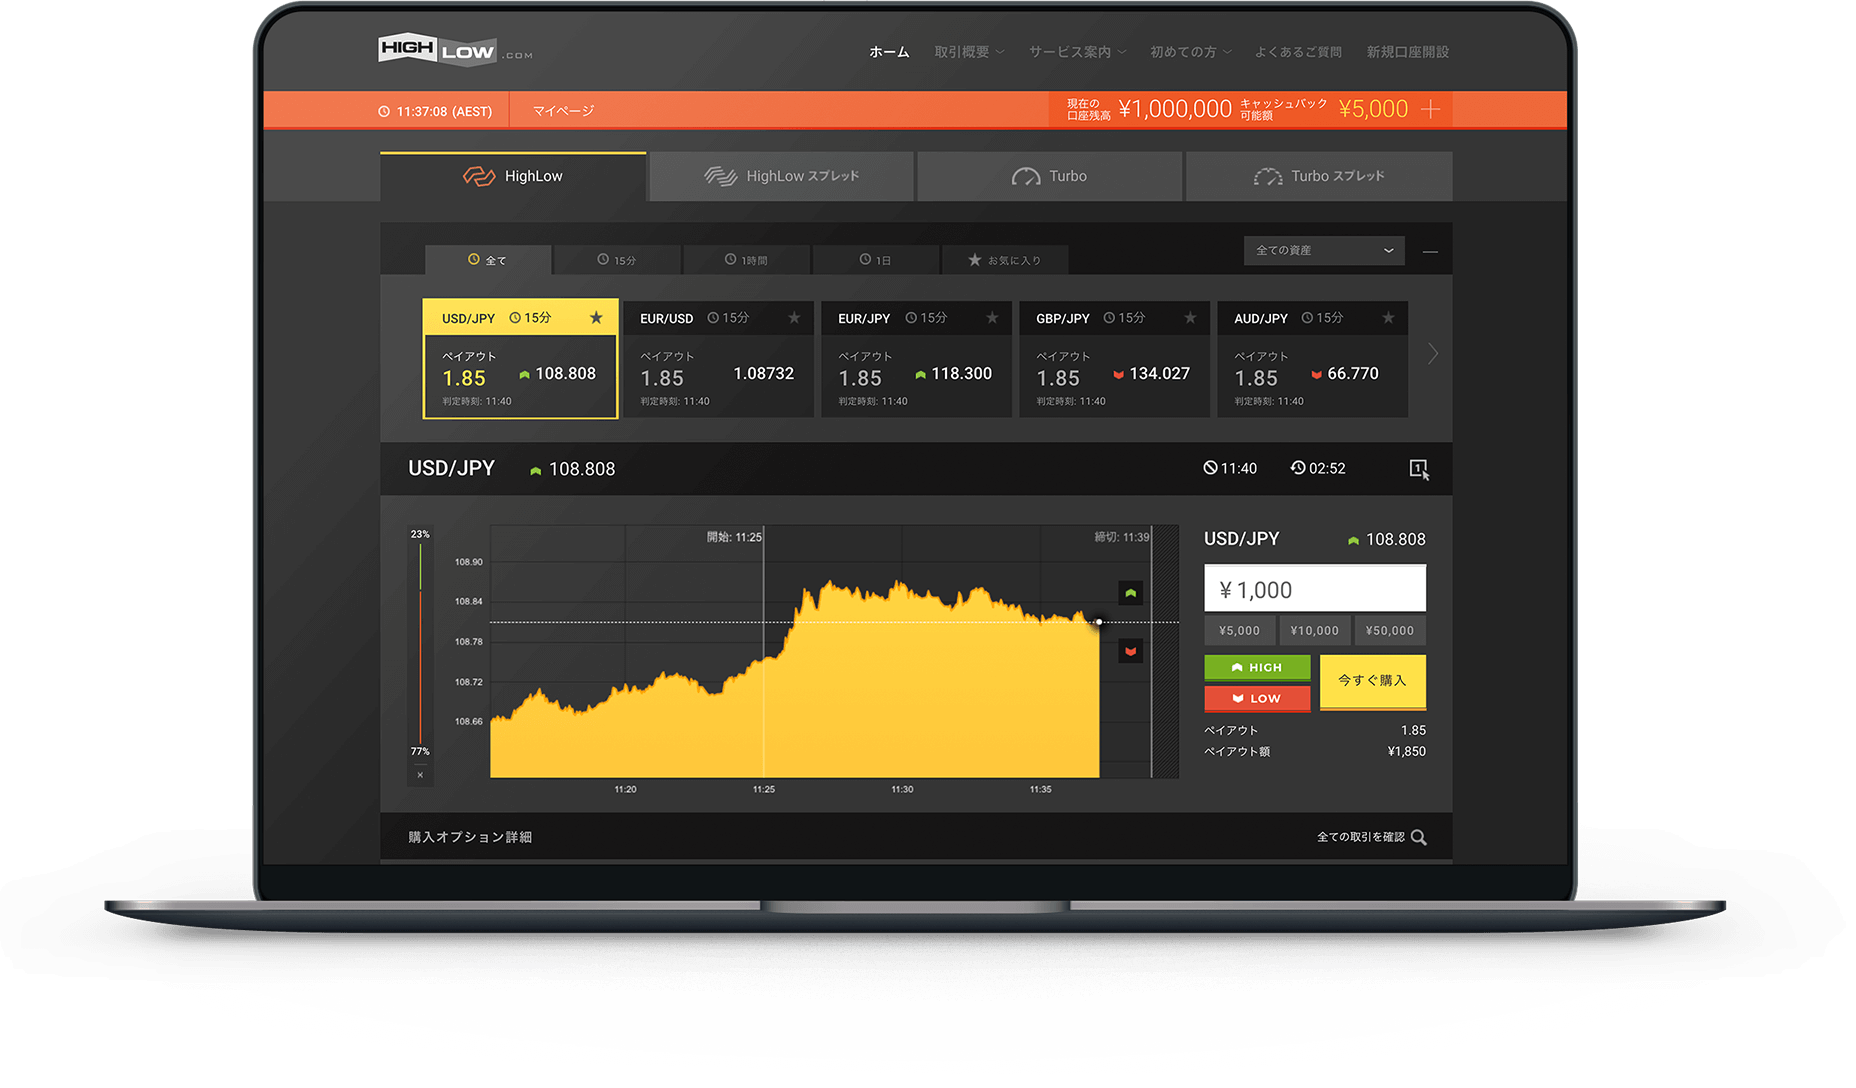Select the AUD/JPY asset card
The image size is (1856, 1088).
point(1312,359)
